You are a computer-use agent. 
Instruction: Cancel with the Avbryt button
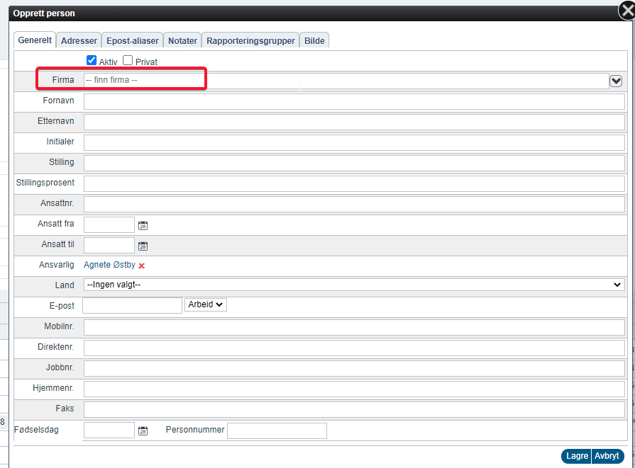(x=608, y=456)
